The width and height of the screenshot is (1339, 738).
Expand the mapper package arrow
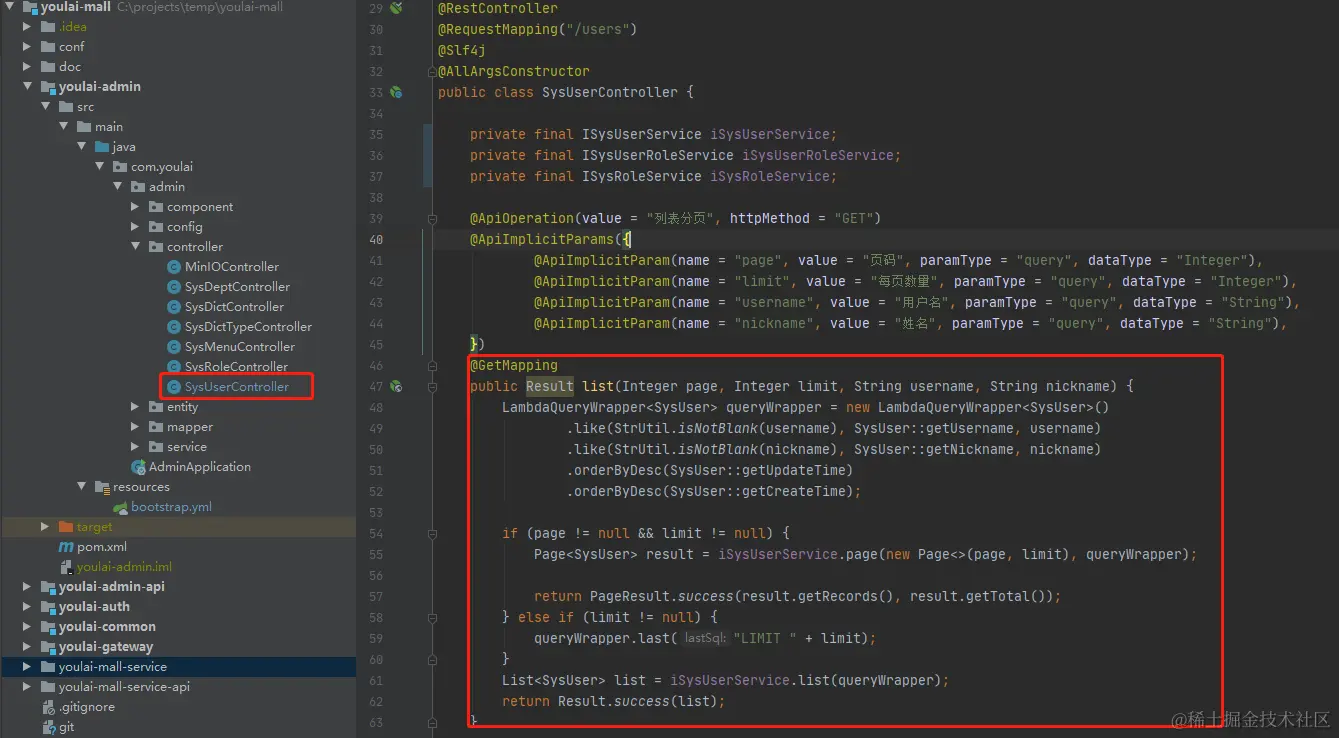tap(135, 427)
